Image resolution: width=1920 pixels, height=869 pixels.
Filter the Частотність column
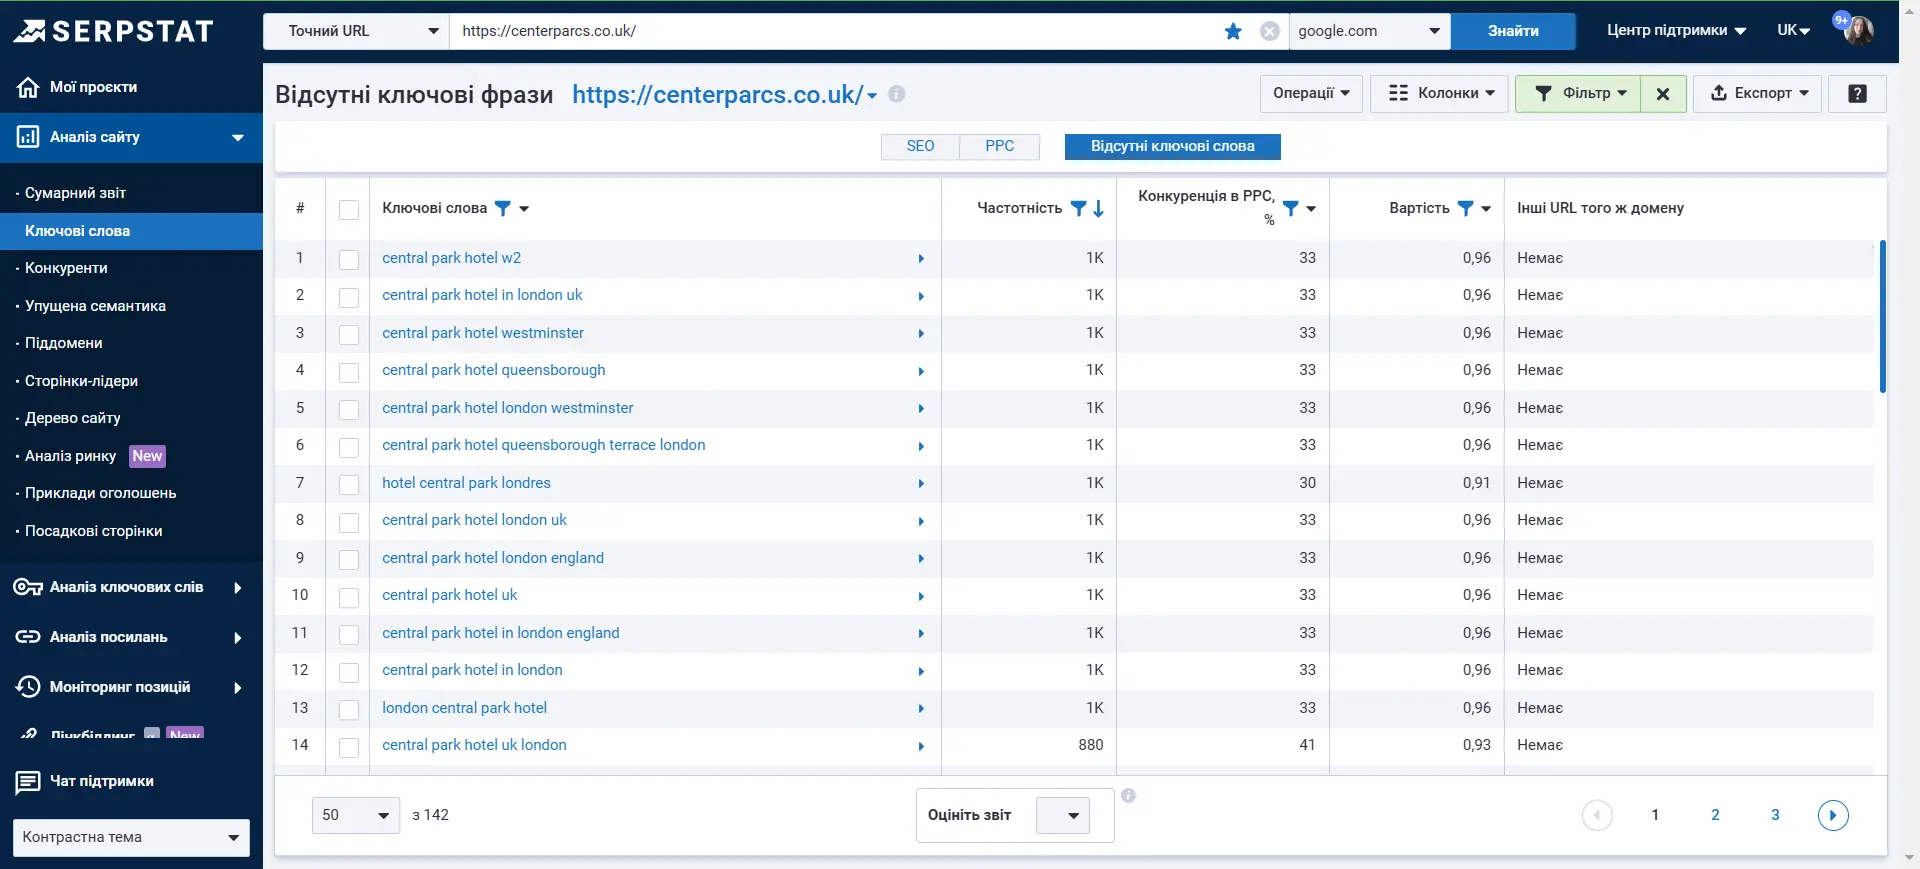tap(1078, 208)
